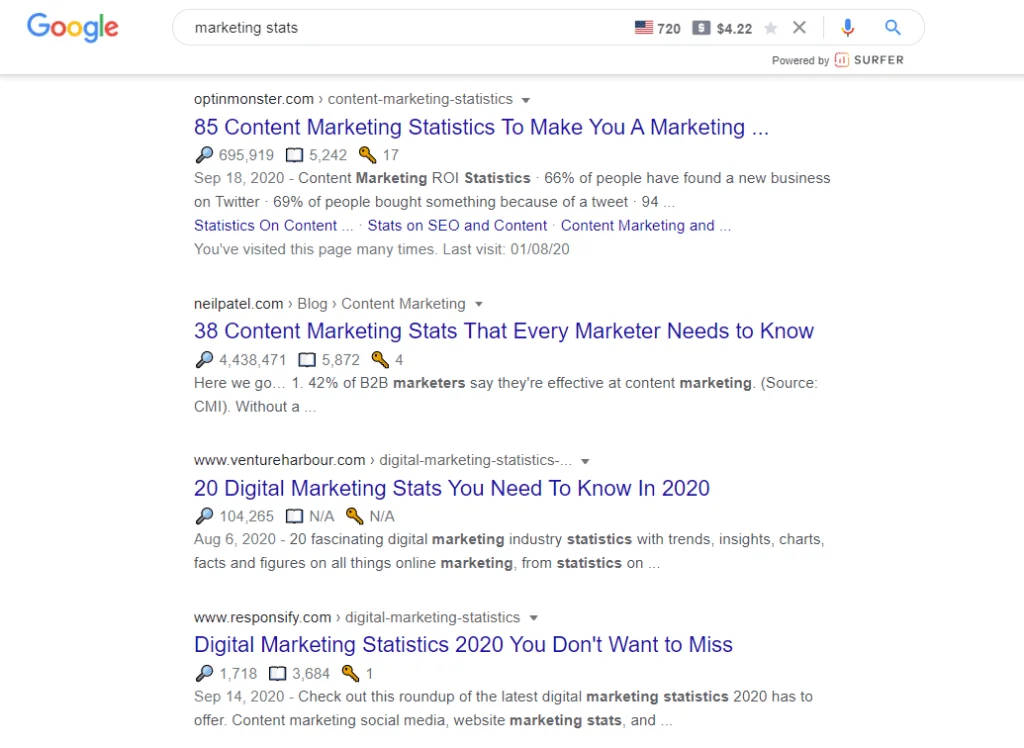Click the 3,684 word count value
The height and width of the screenshot is (748, 1024).
pyautogui.click(x=311, y=674)
